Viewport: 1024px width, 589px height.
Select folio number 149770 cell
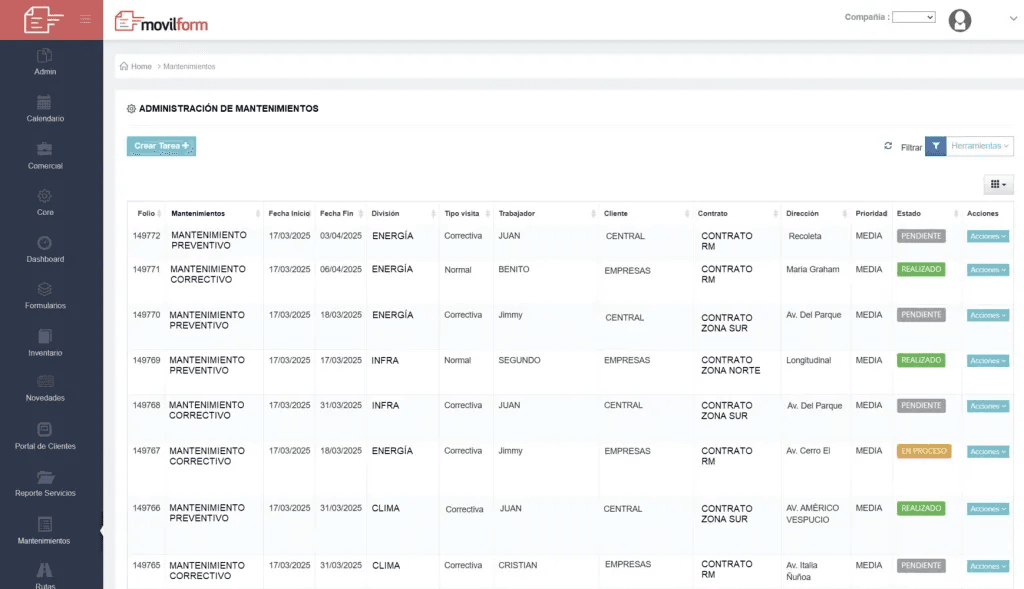[146, 315]
